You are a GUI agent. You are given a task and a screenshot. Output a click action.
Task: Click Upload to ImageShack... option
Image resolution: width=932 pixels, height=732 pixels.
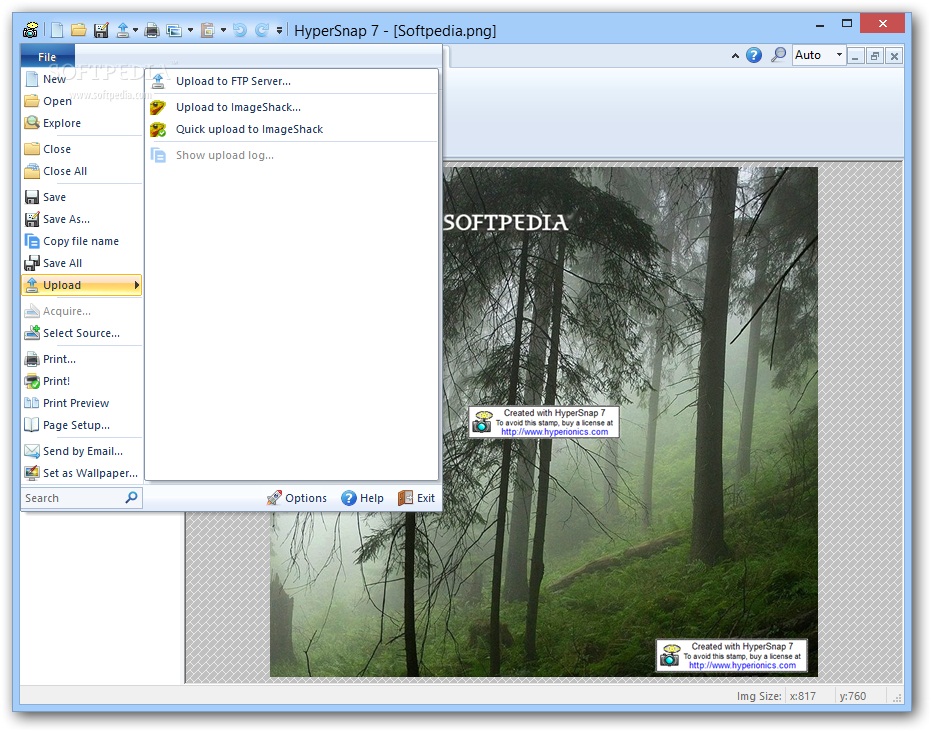coord(292,108)
